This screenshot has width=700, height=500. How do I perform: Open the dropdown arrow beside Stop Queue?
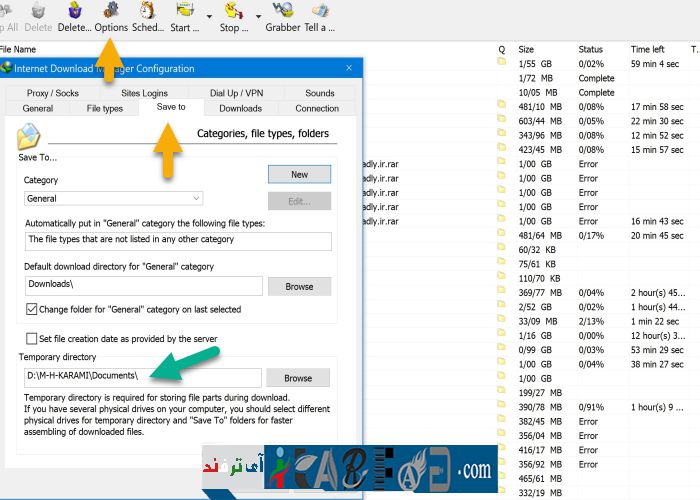click(x=258, y=17)
